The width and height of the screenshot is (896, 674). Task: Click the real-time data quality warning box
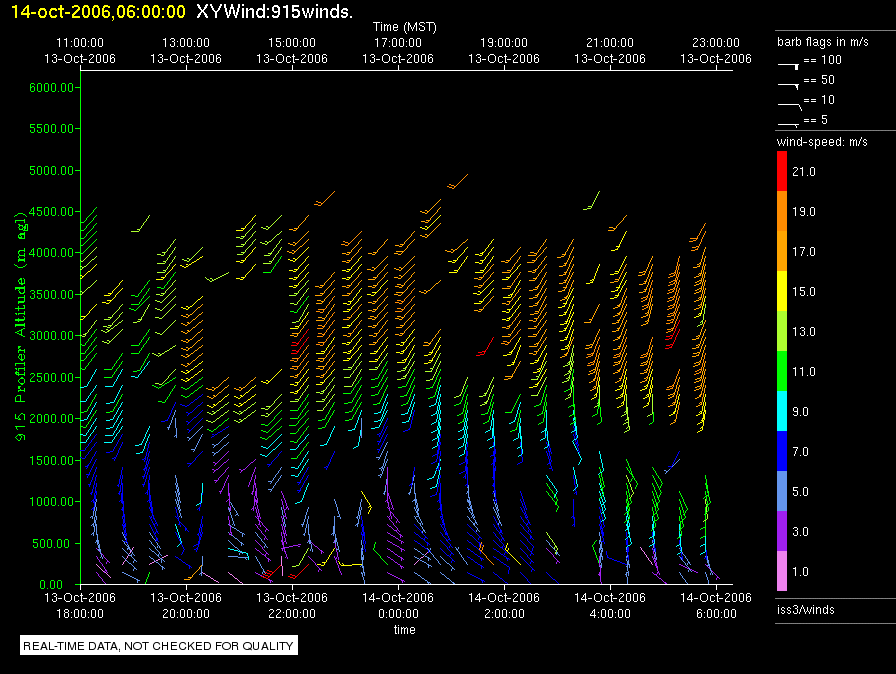[x=159, y=646]
